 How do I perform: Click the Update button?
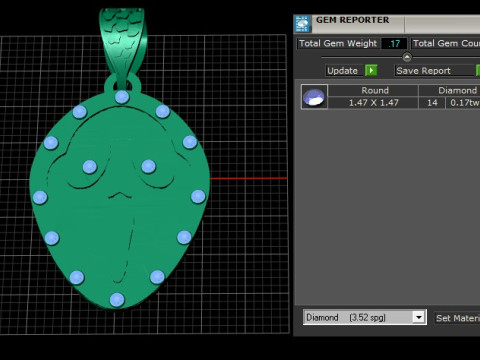[x=344, y=71]
